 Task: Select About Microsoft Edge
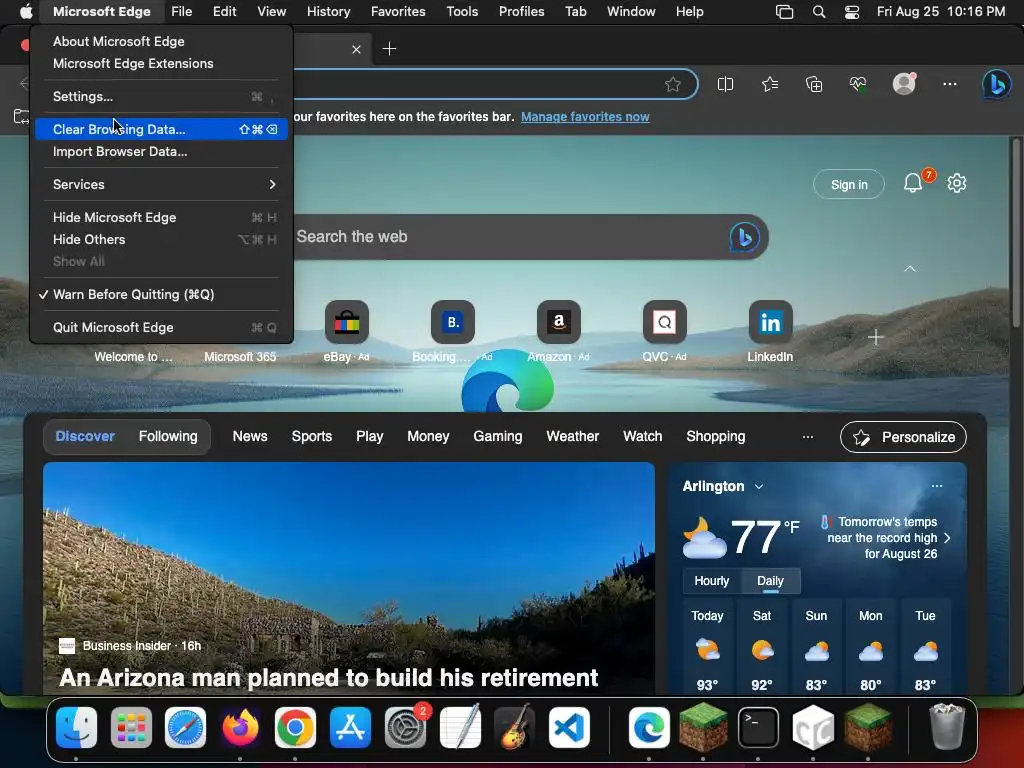162,41
